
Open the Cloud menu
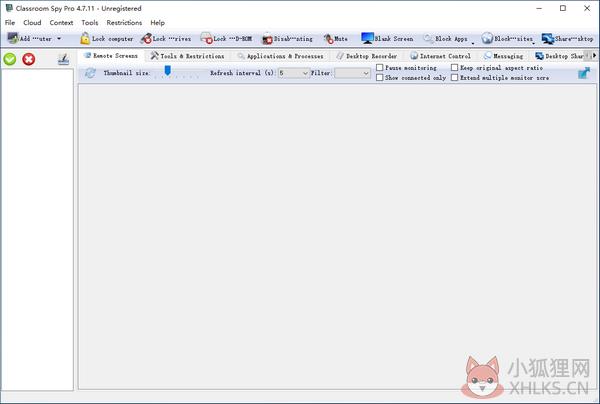[32, 23]
